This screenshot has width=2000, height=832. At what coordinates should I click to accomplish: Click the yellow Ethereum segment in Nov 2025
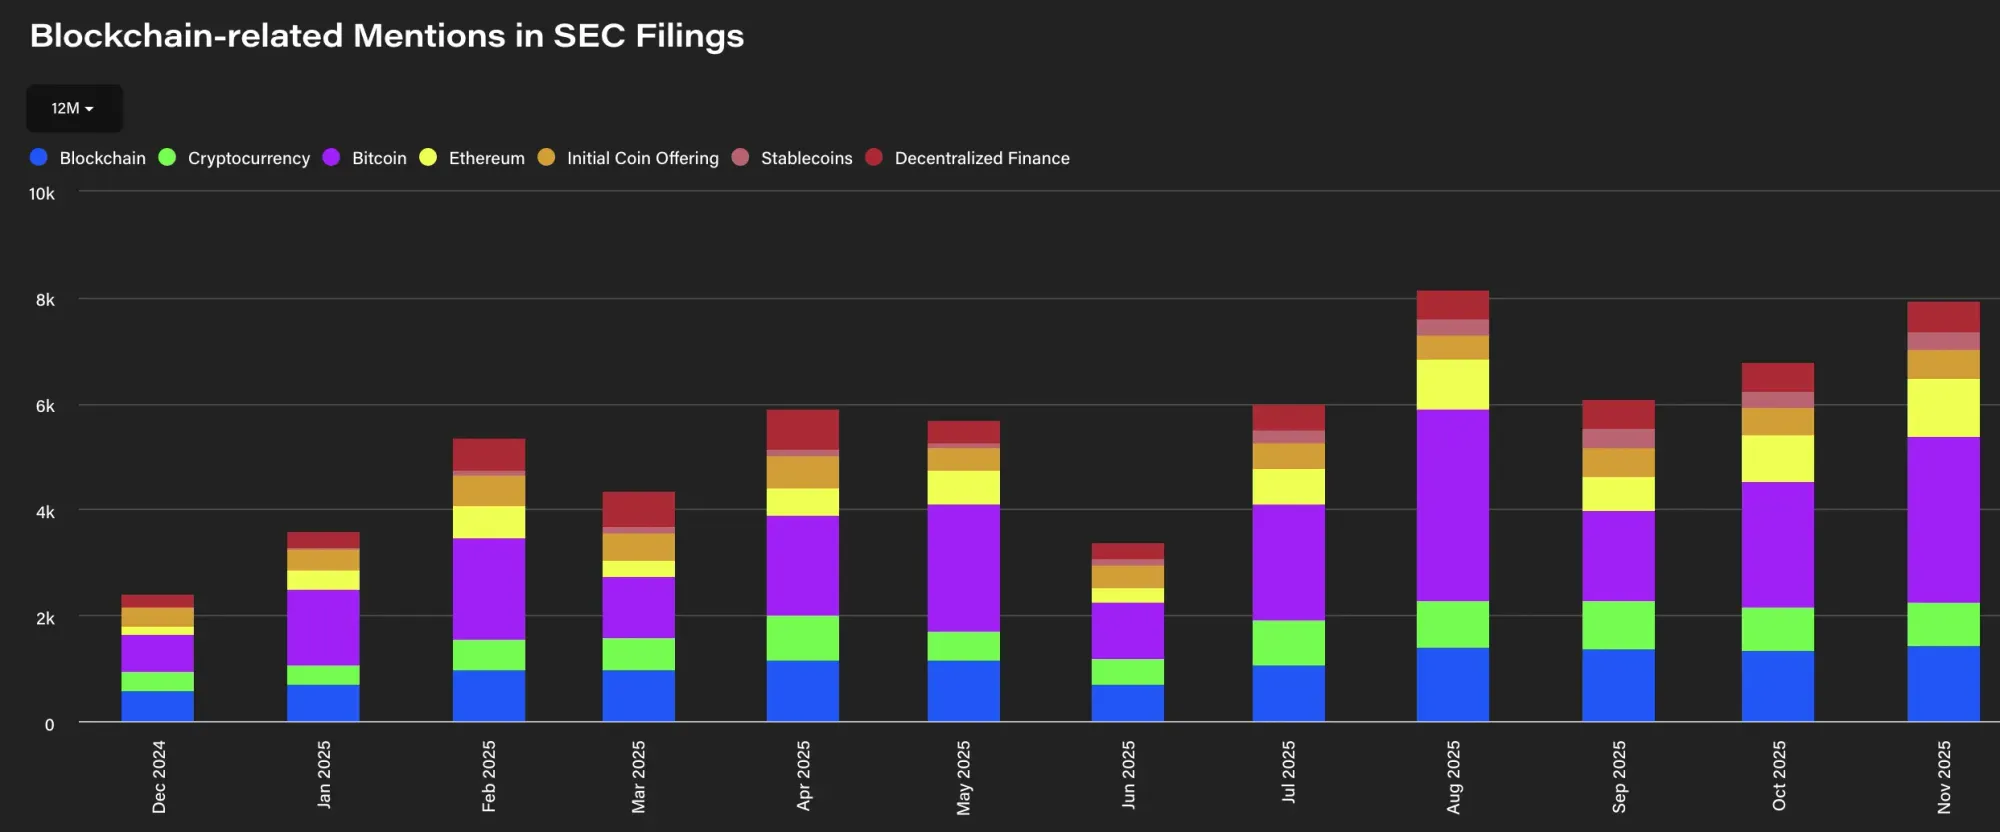coord(1942,407)
